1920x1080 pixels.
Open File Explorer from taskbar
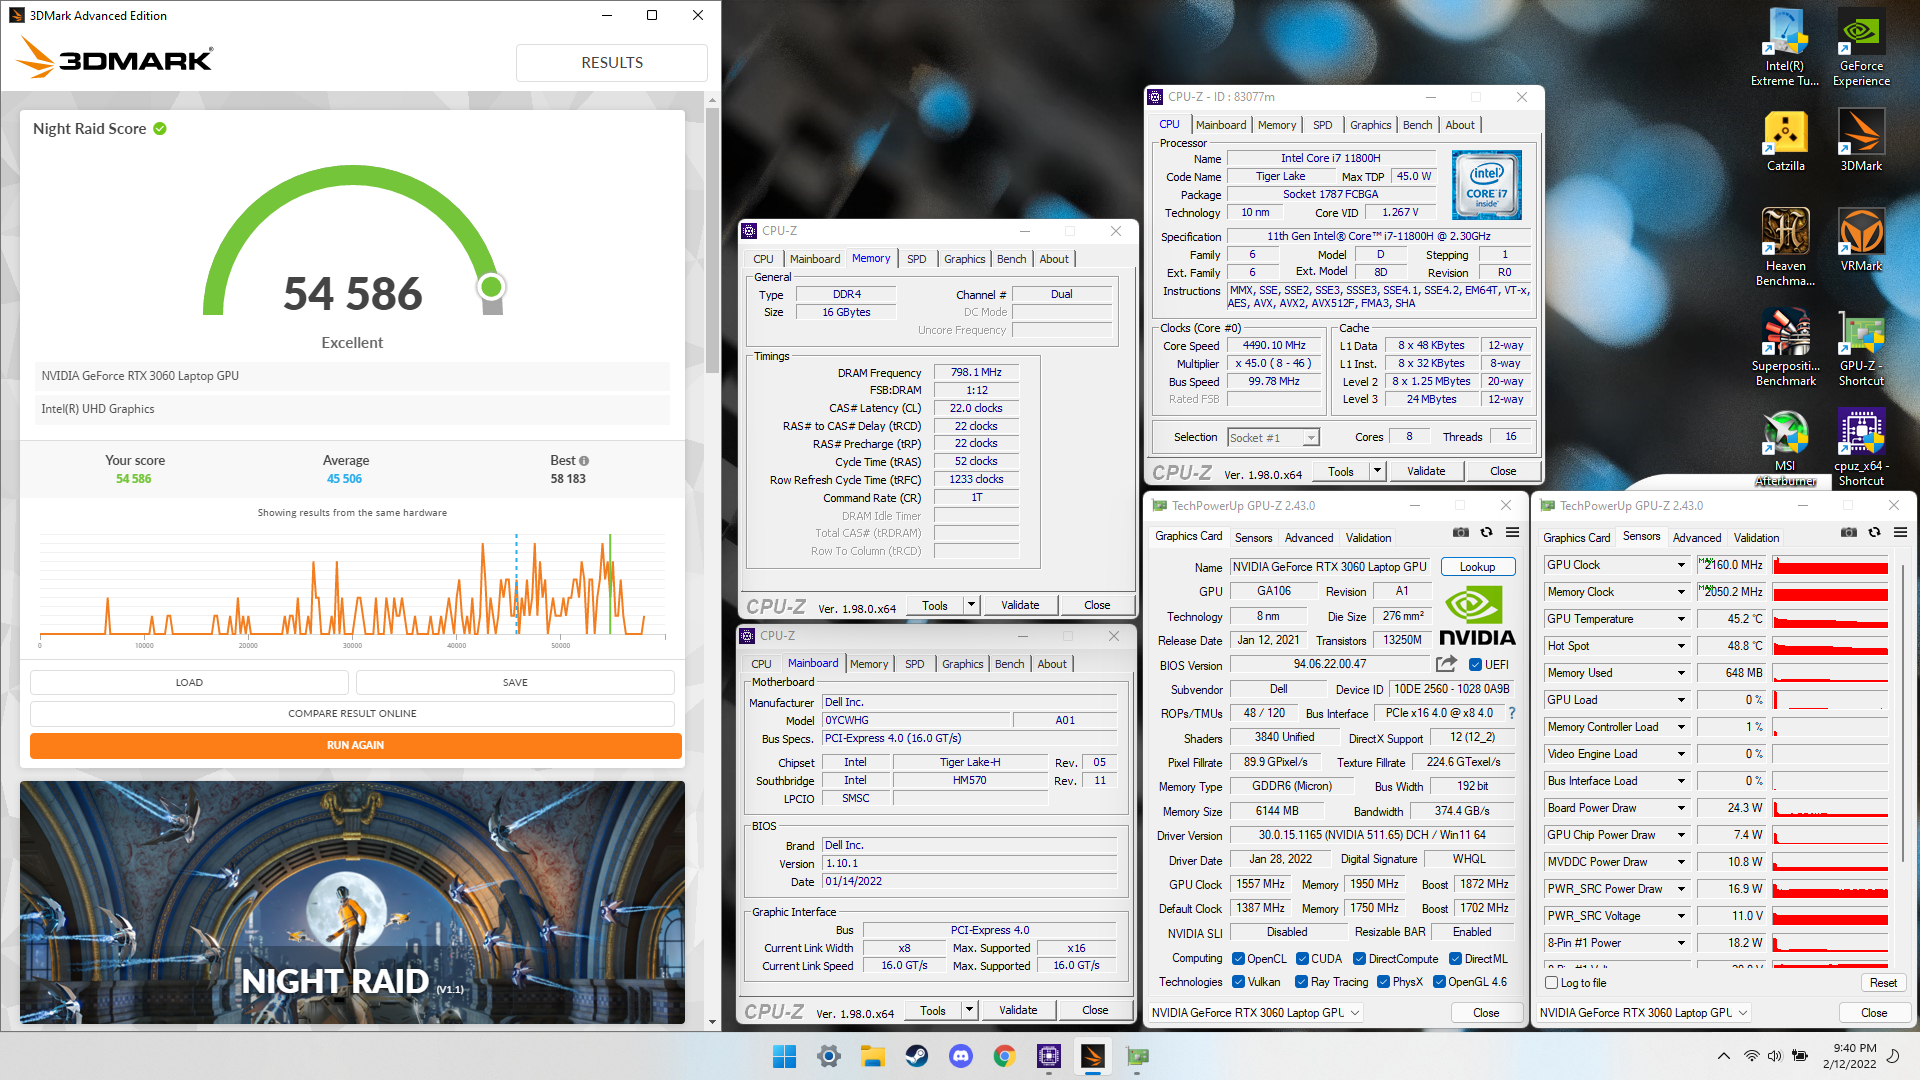872,1056
